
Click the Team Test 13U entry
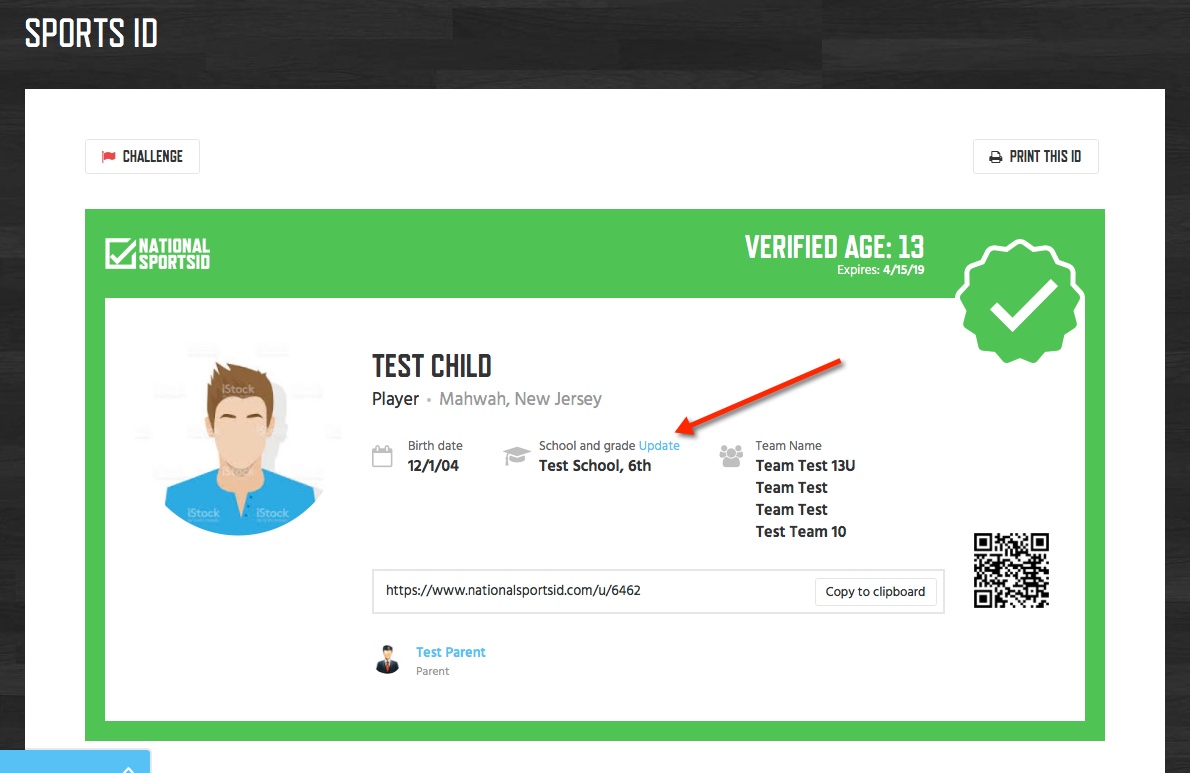click(805, 466)
